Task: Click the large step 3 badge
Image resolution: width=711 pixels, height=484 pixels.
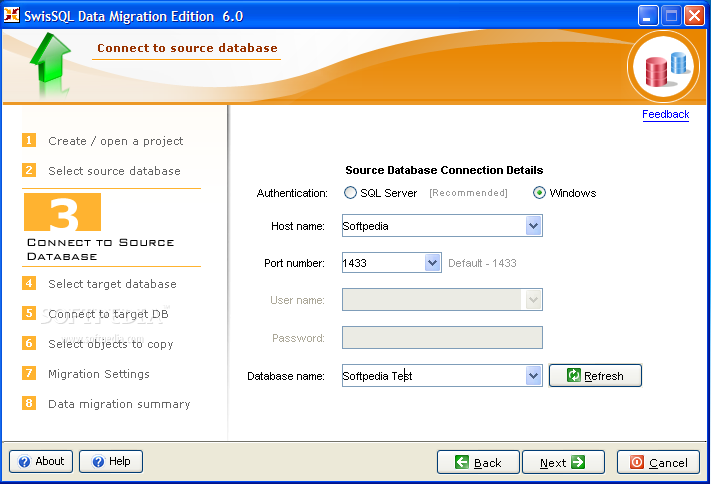Action: tap(63, 212)
